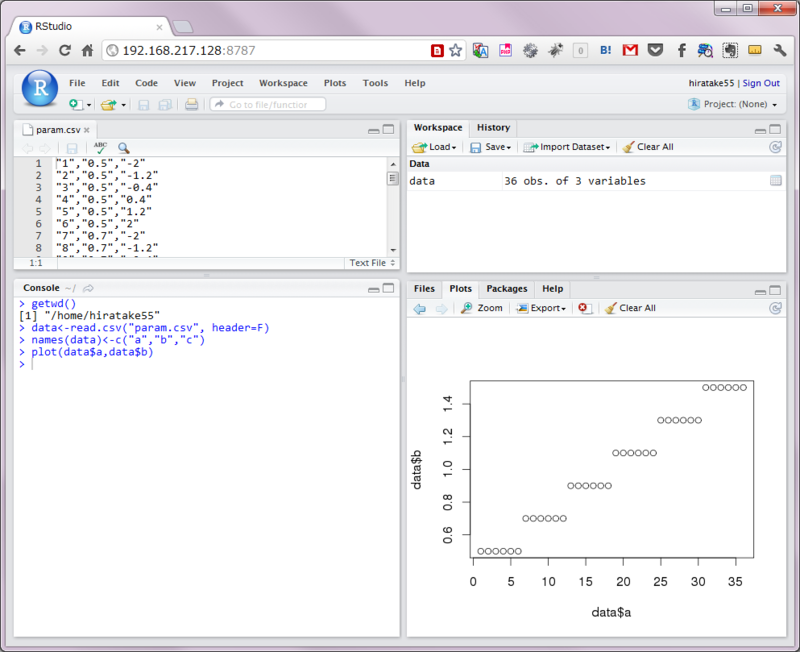Screen dimensions: 800x652
Task: Click the Pocket extension icon
Action: pyautogui.click(x=655, y=50)
